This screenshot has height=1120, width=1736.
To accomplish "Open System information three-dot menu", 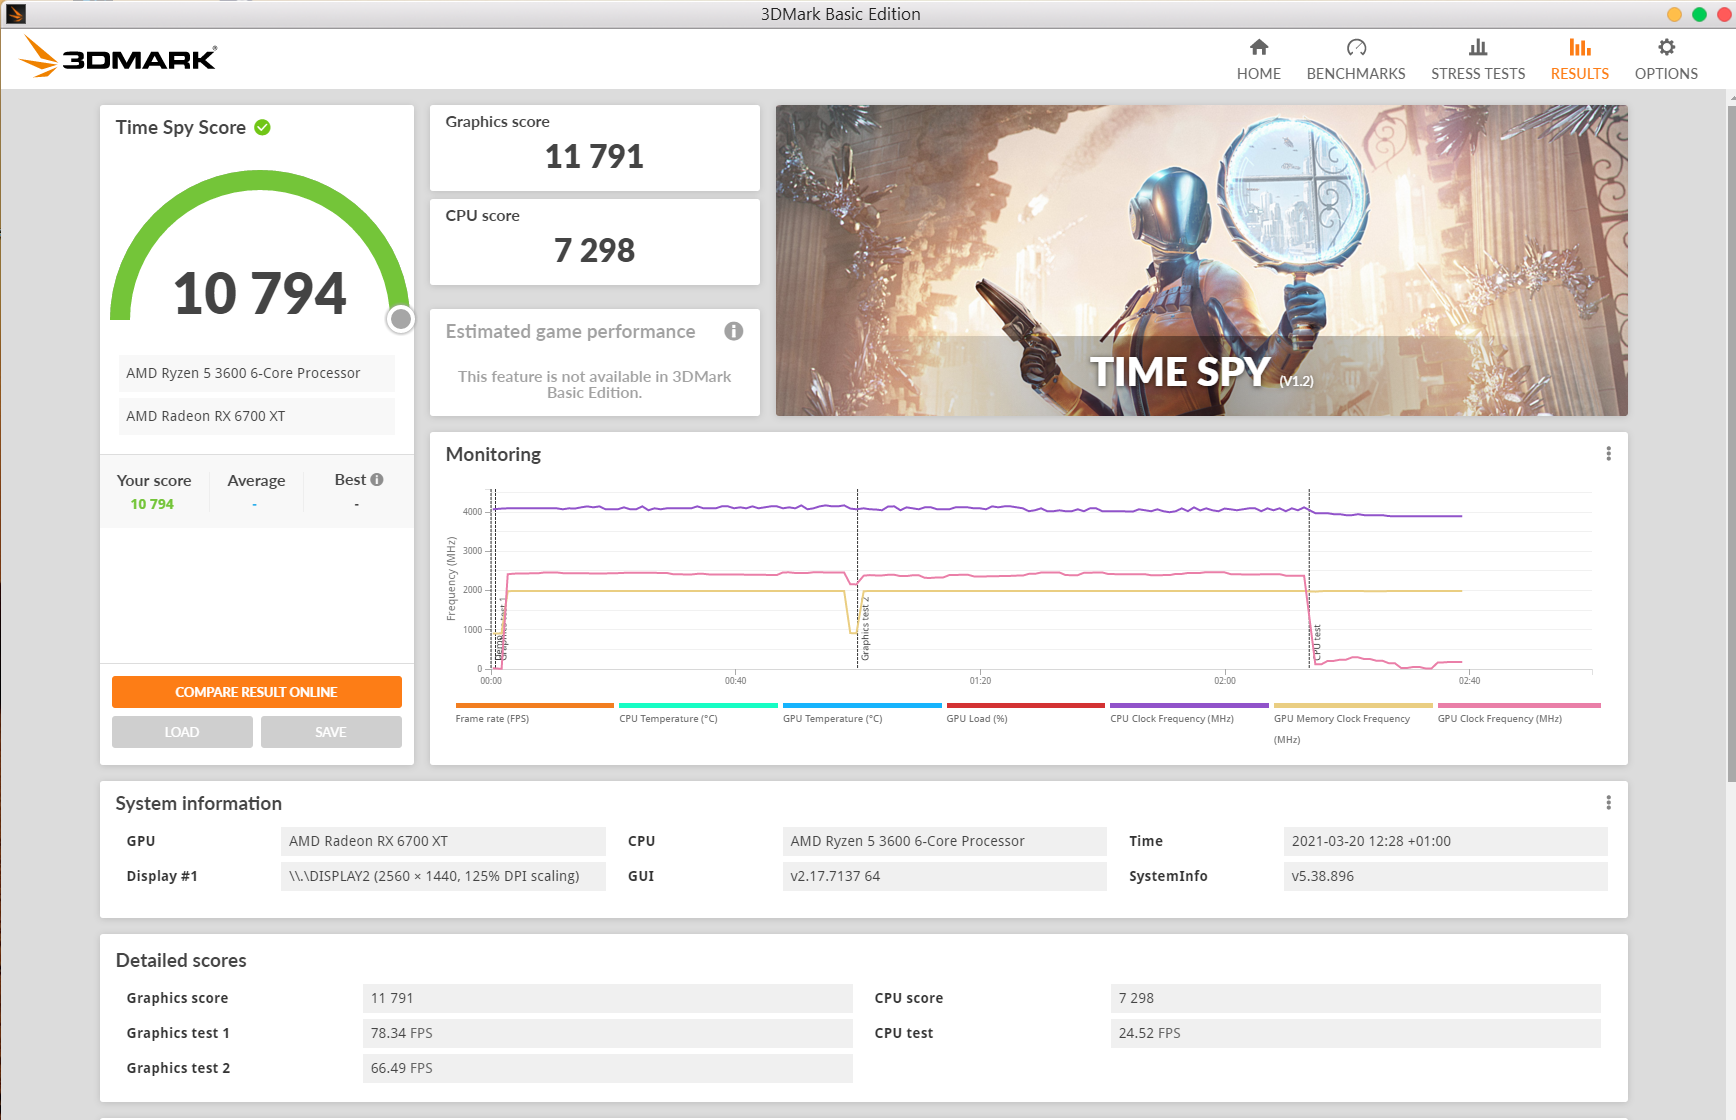I will [1608, 803].
